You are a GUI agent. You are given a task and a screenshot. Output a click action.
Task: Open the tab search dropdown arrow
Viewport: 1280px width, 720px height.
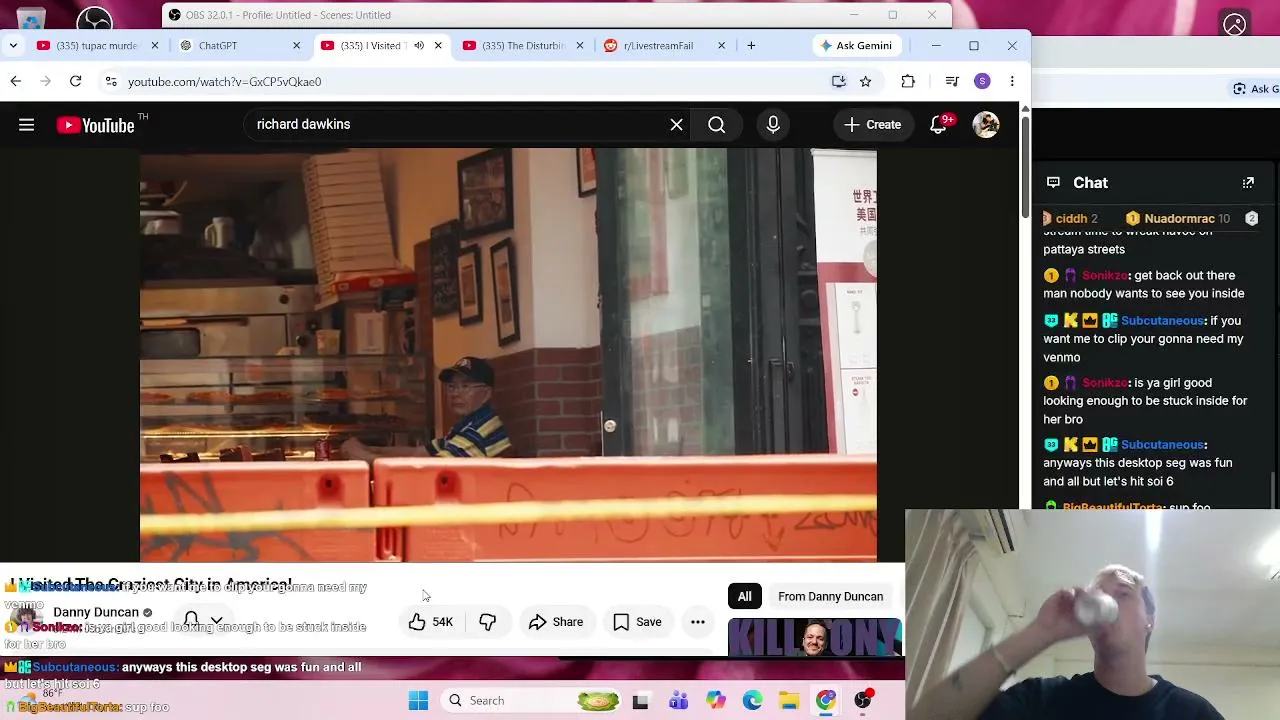click(x=13, y=46)
